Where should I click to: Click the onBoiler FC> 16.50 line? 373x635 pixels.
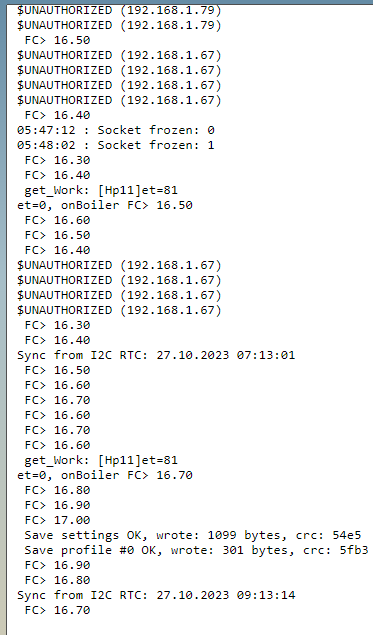pyautogui.click(x=104, y=205)
